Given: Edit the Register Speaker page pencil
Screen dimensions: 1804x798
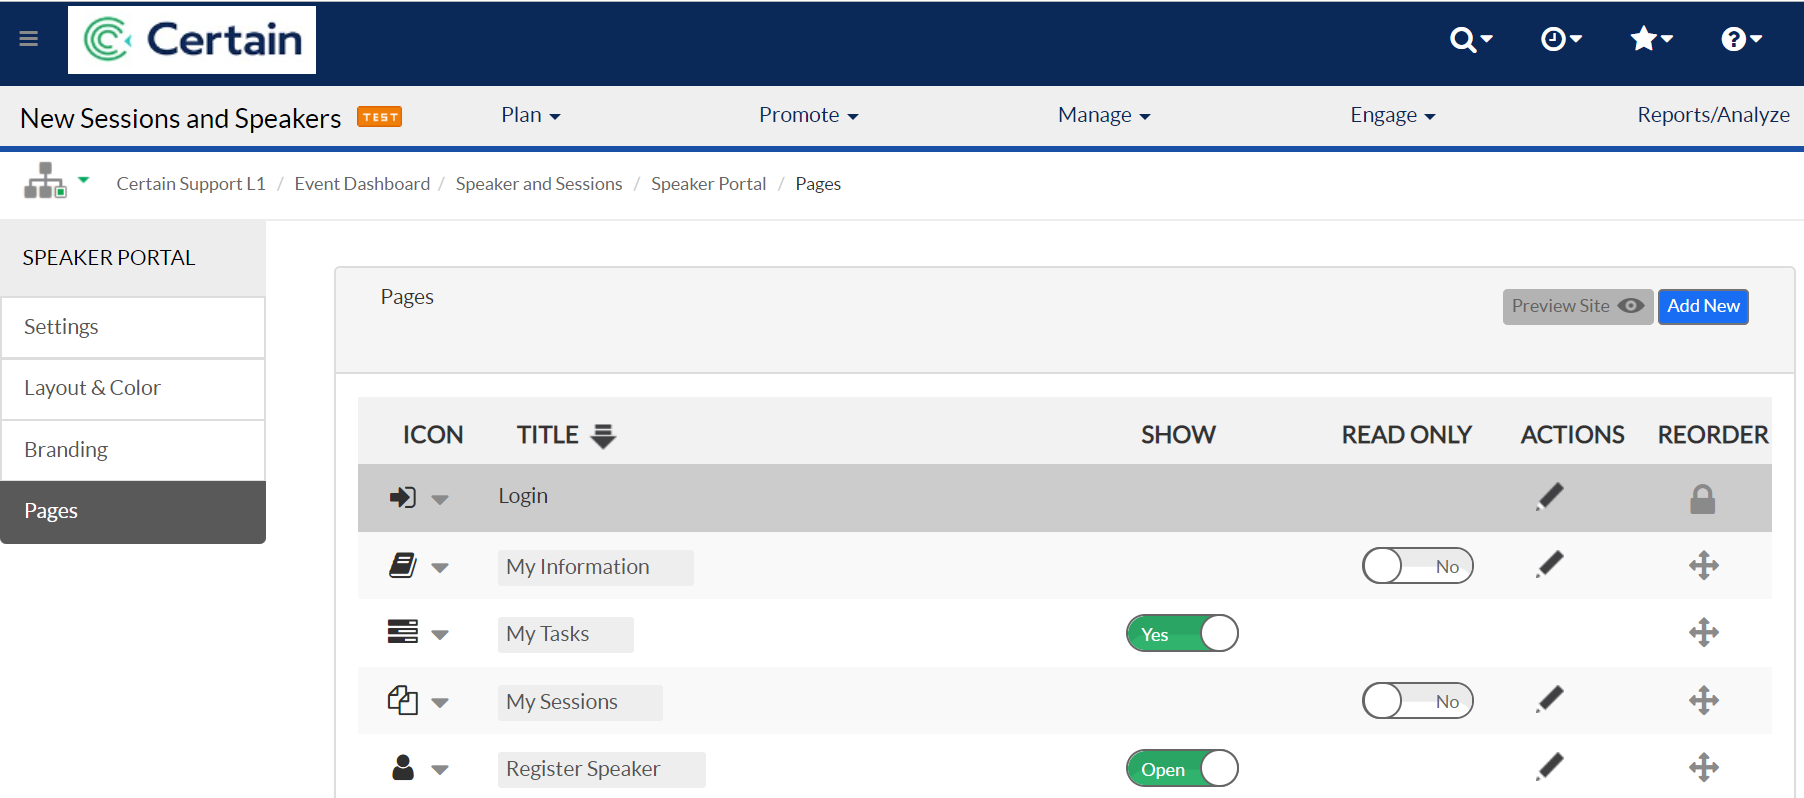Looking at the screenshot, I should pos(1550,767).
